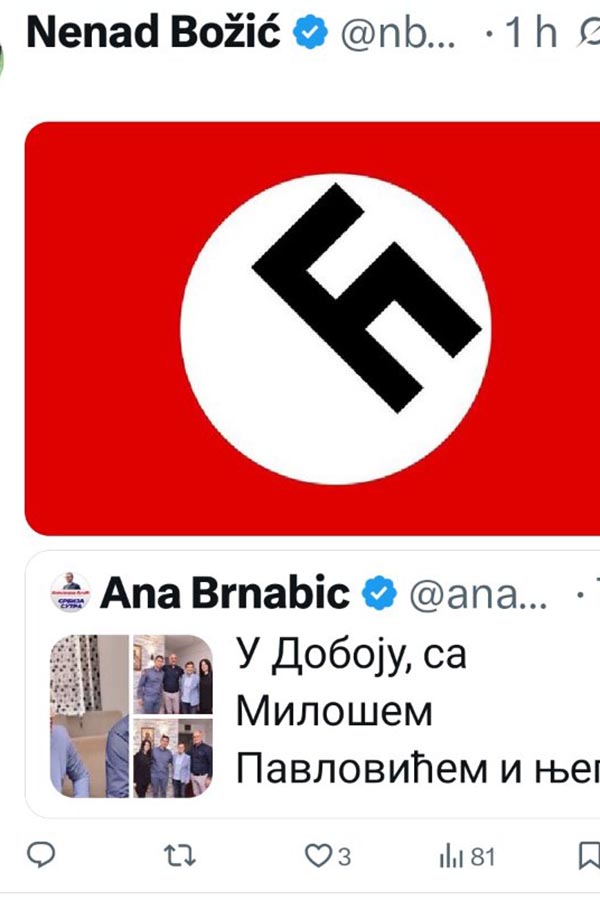Image resolution: width=600 pixels, height=900 pixels.
Task: Click Ana Brnabic's blue verified badge
Action: click(379, 593)
